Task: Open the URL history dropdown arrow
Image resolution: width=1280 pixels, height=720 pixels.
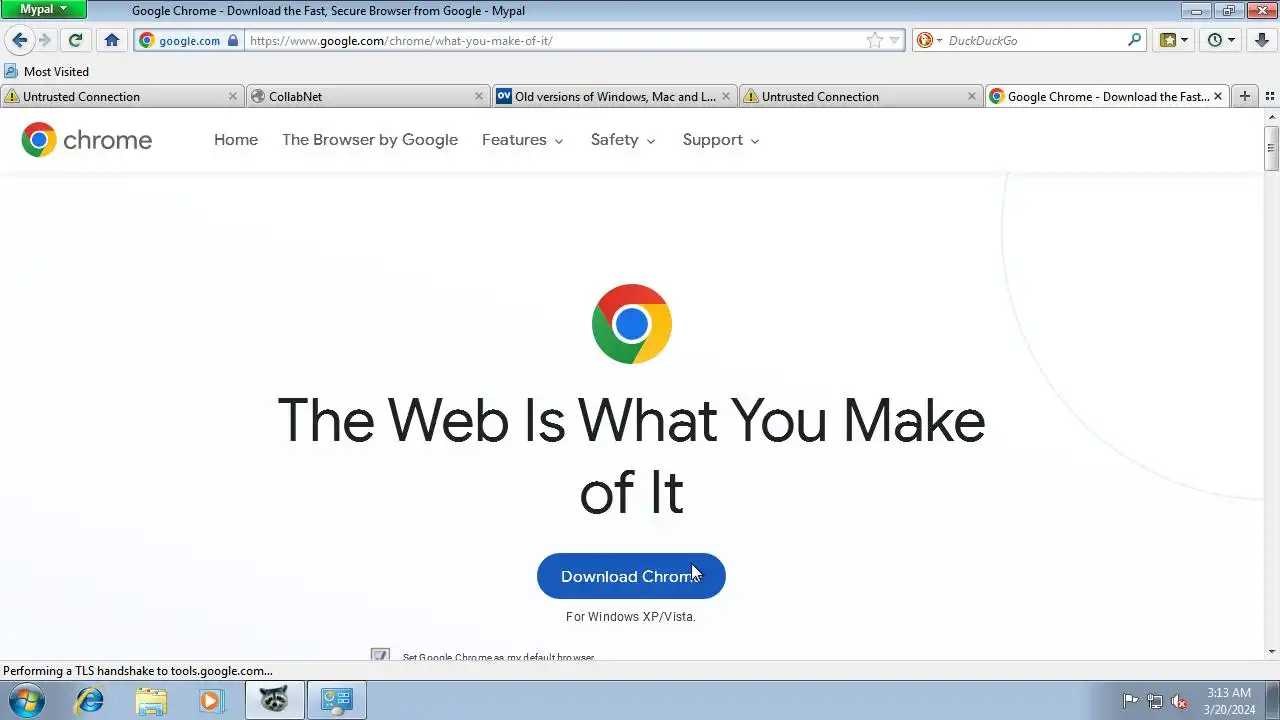Action: coord(895,40)
